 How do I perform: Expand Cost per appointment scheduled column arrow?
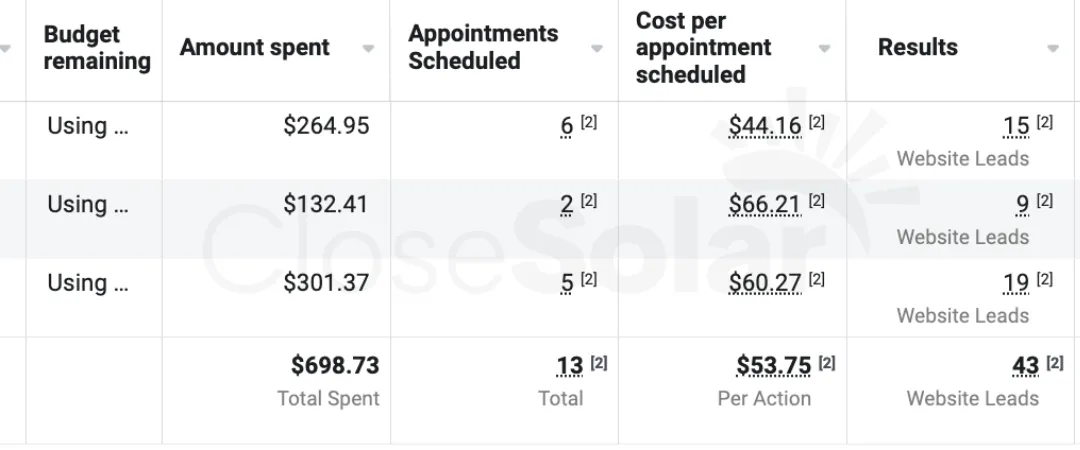click(824, 48)
